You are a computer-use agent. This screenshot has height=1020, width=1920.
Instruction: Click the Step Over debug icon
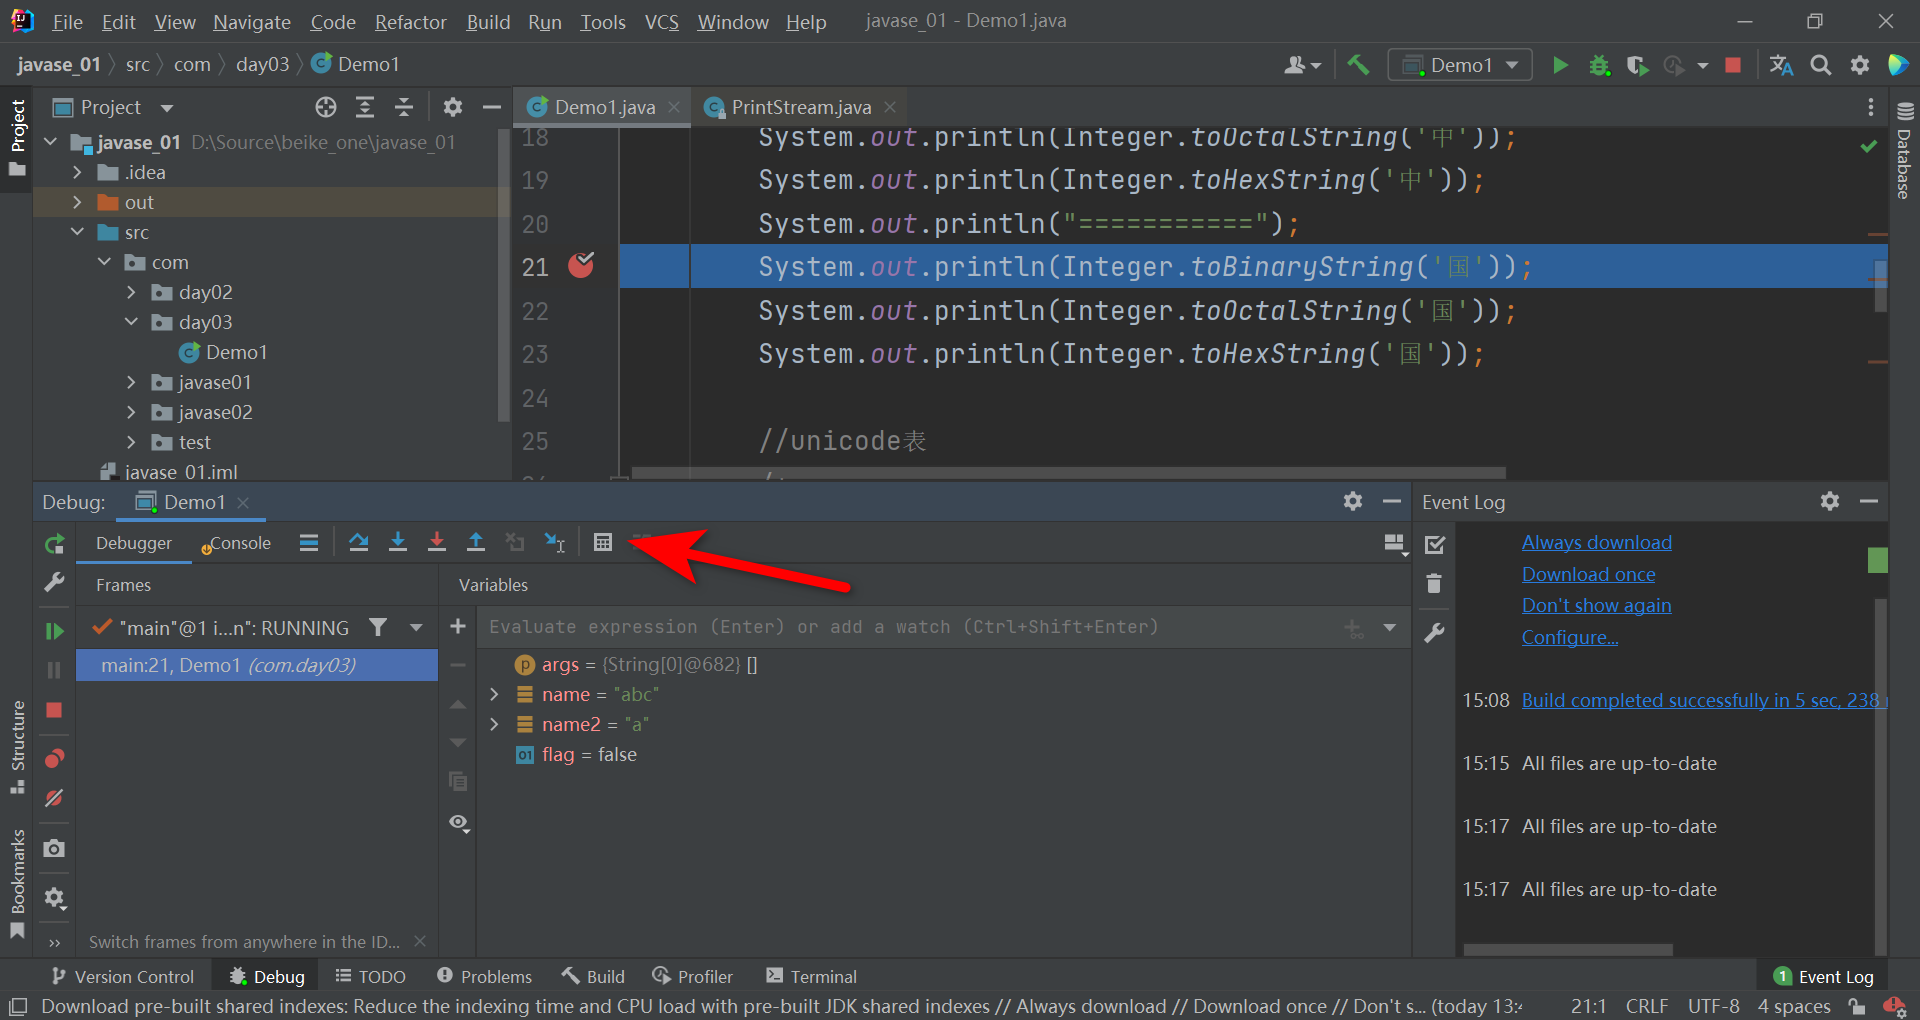[x=358, y=542]
